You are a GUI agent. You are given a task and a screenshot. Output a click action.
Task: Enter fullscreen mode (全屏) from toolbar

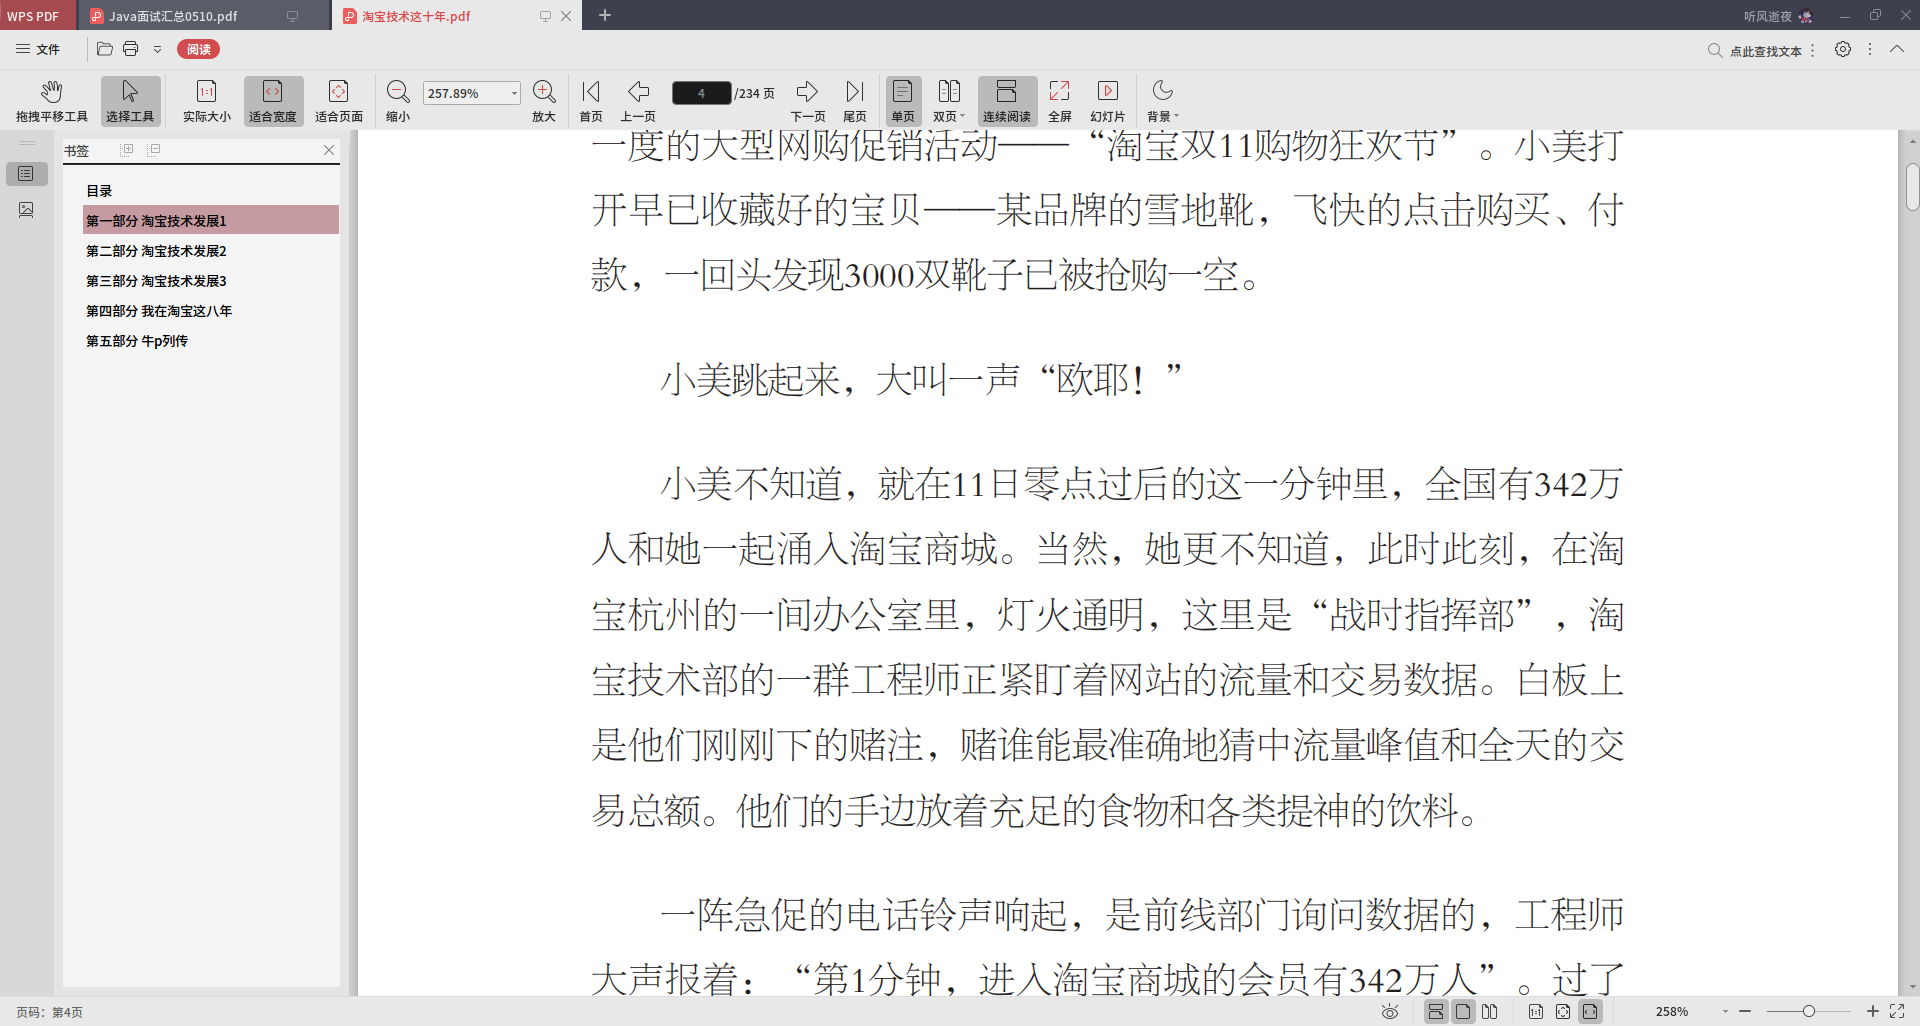1060,101
